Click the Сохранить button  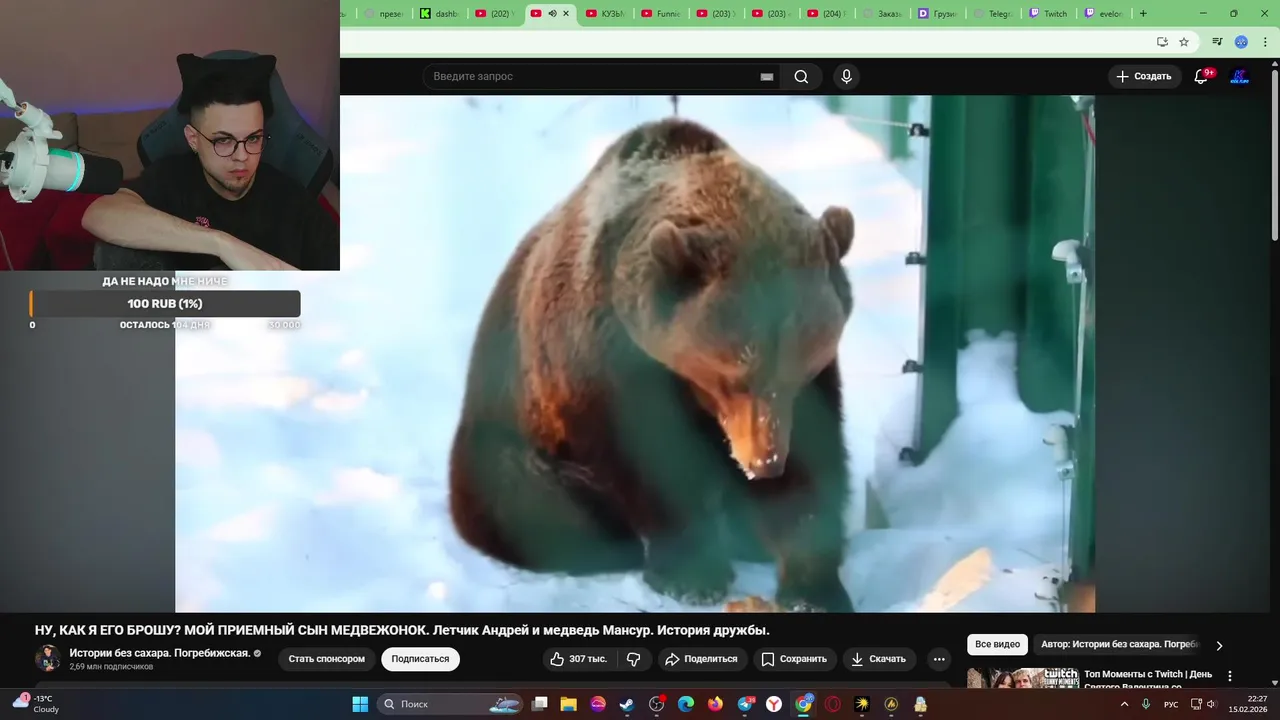pyautogui.click(x=794, y=659)
